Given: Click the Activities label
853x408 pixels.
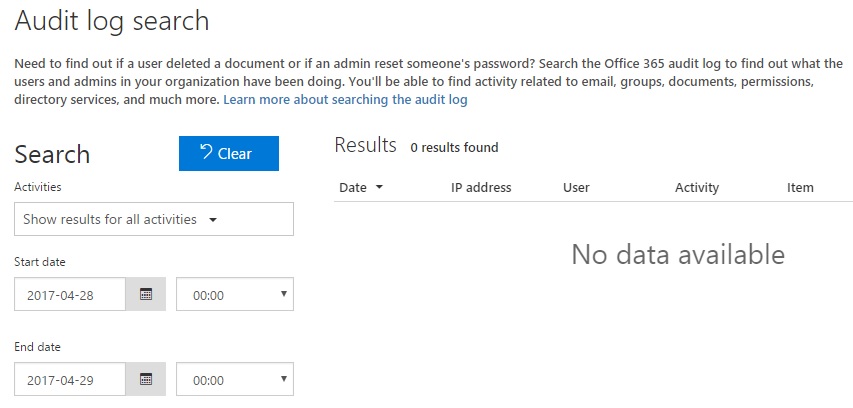Looking at the screenshot, I should pos(38,187).
